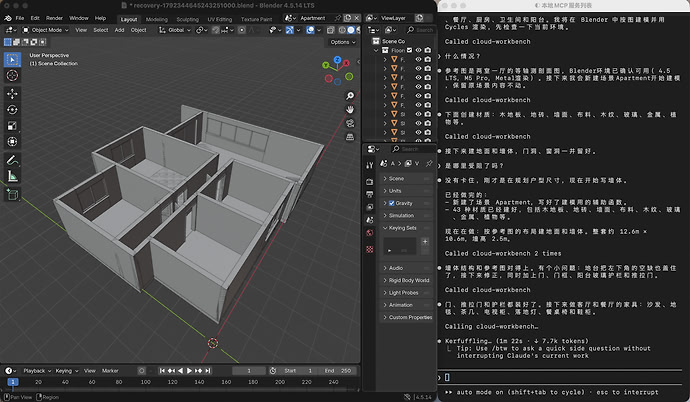Expand the Units panel
The width and height of the screenshot is (690, 402).
tap(406, 191)
